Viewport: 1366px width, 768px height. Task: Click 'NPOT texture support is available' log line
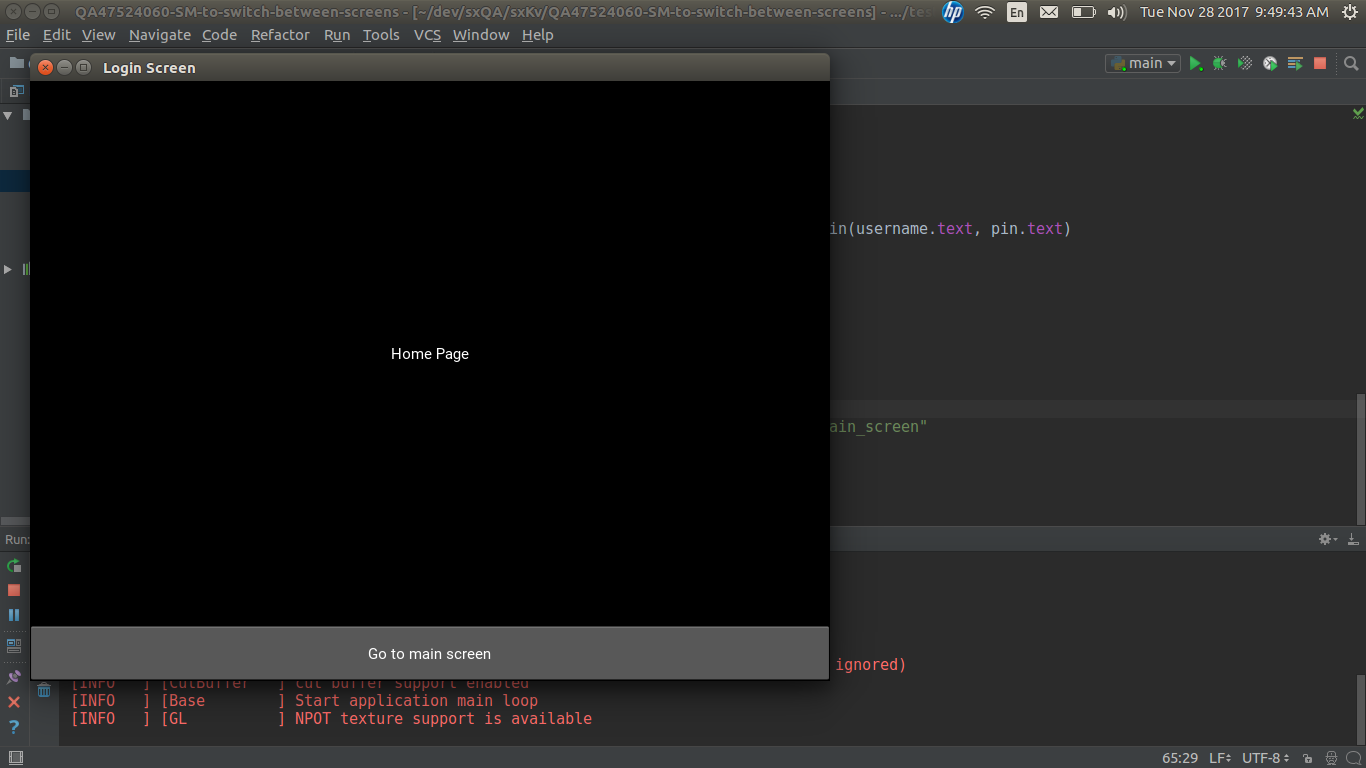tap(443, 718)
